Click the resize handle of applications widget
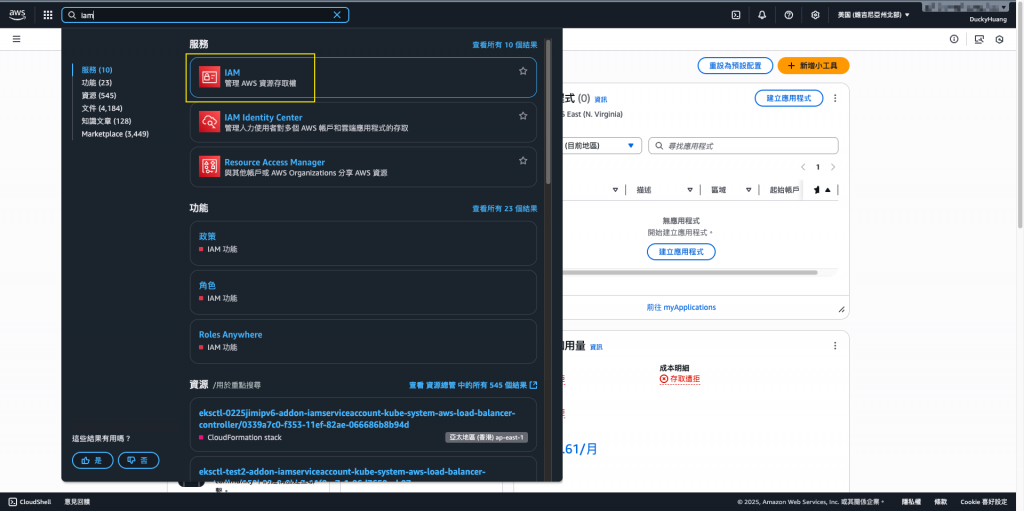1024x511 pixels. 841,310
